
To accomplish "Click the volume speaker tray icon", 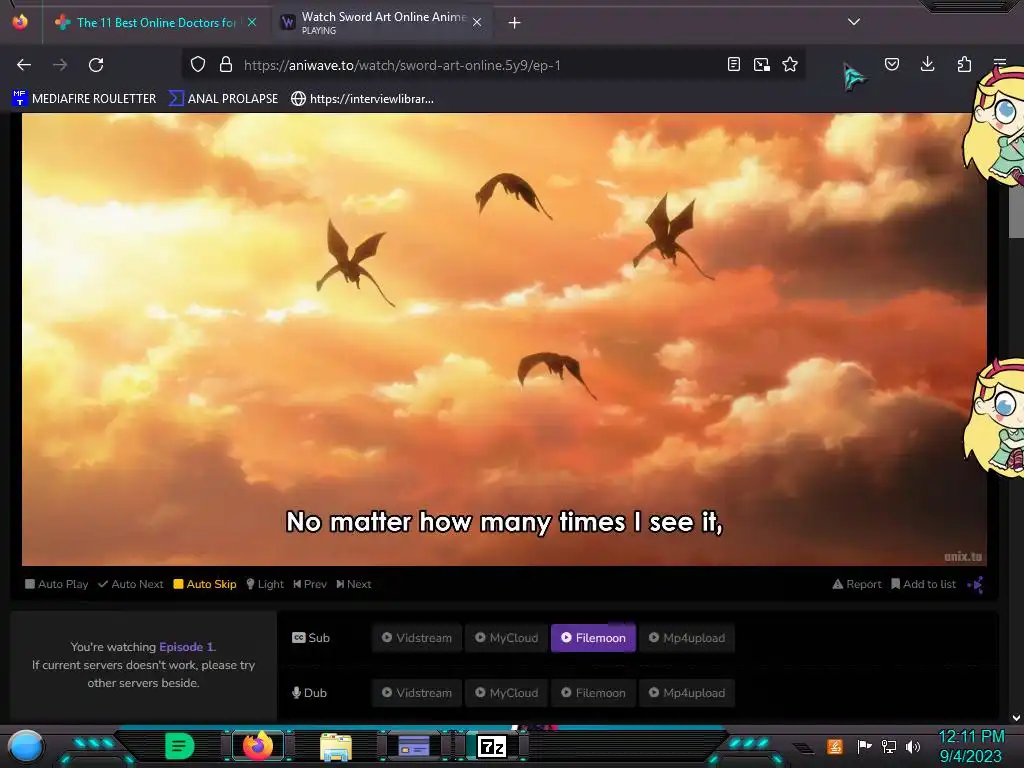I will 913,746.
